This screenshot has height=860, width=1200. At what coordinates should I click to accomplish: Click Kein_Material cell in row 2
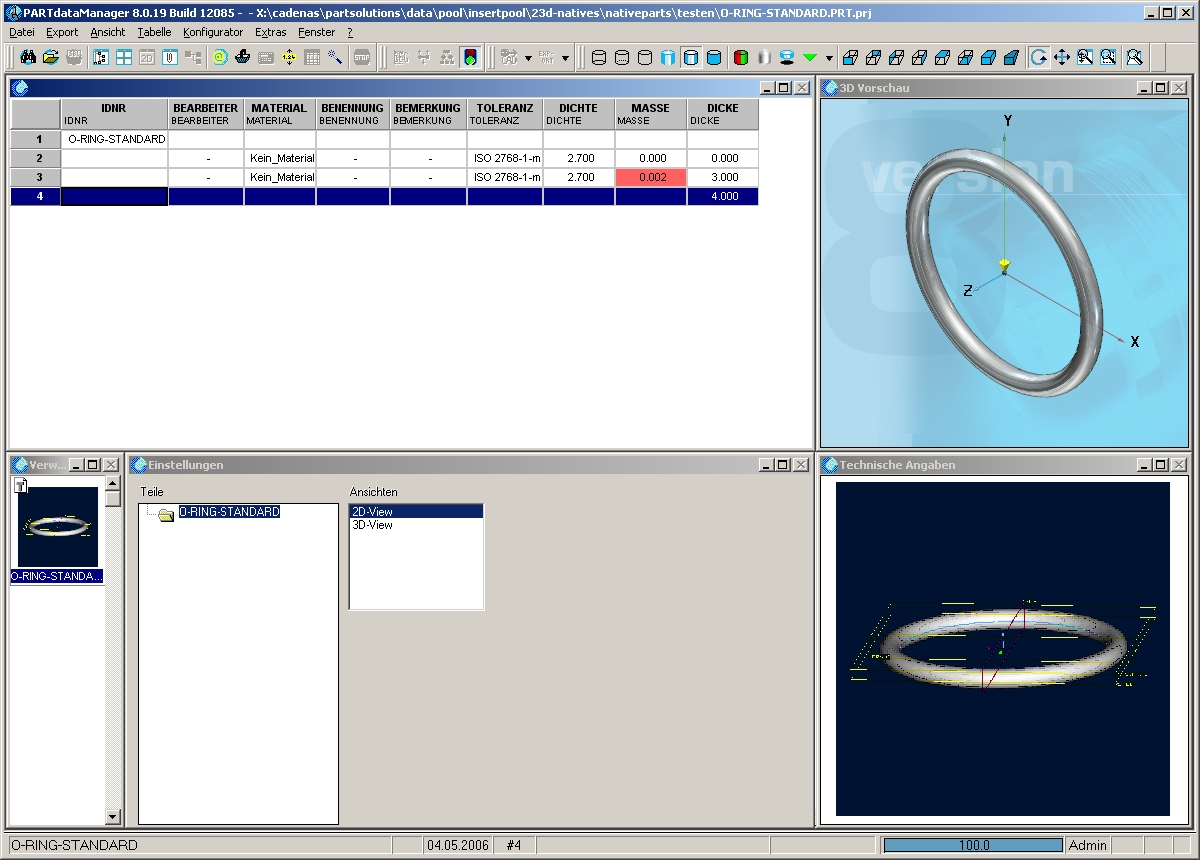[280, 158]
